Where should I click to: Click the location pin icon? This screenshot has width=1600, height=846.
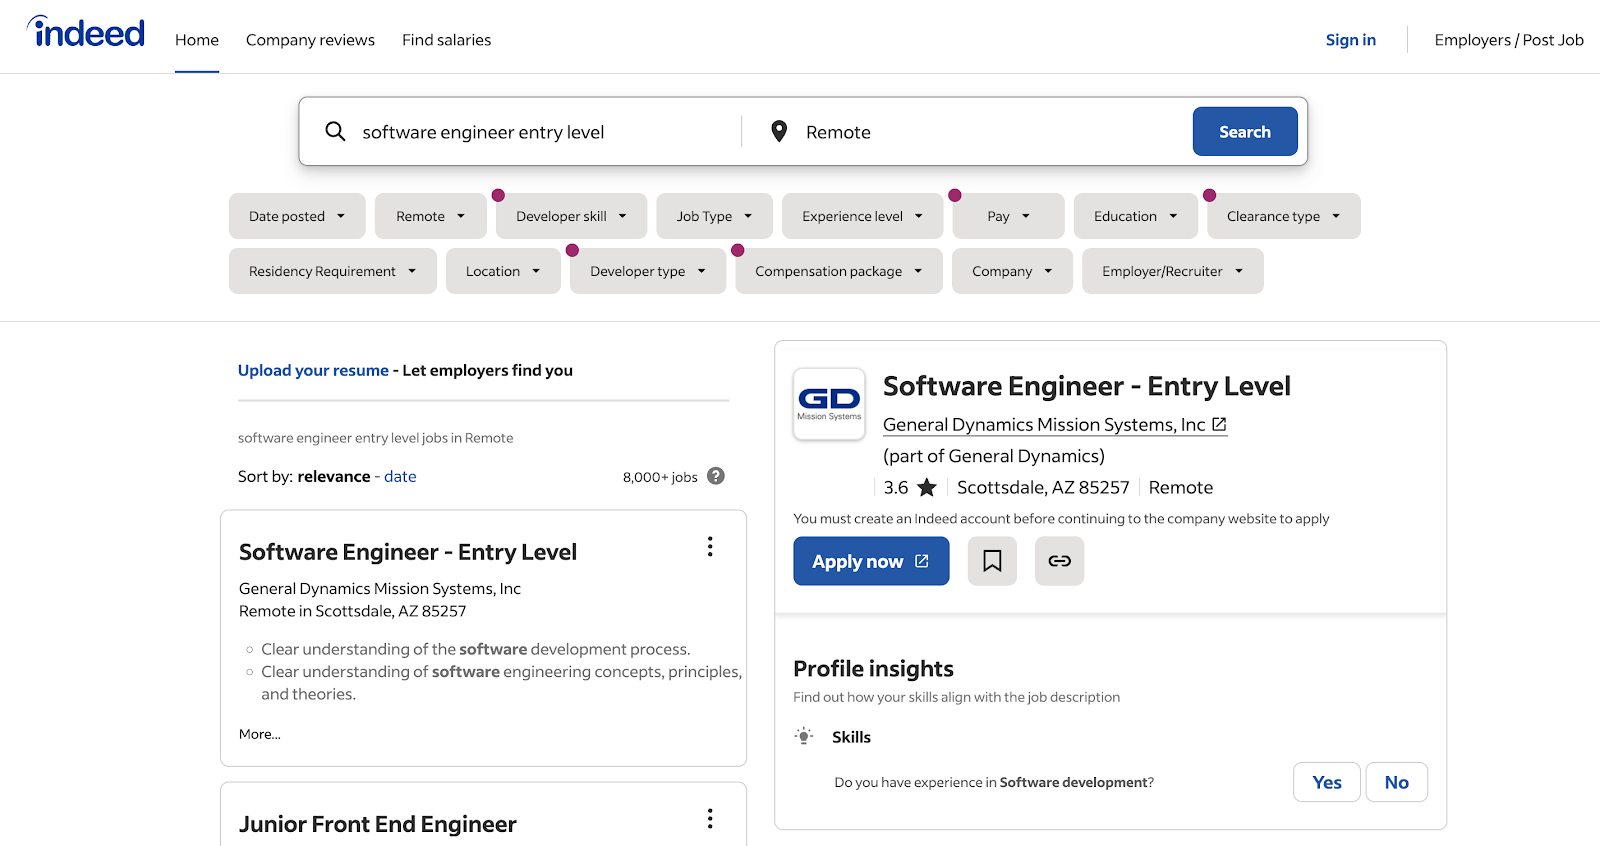coord(779,131)
